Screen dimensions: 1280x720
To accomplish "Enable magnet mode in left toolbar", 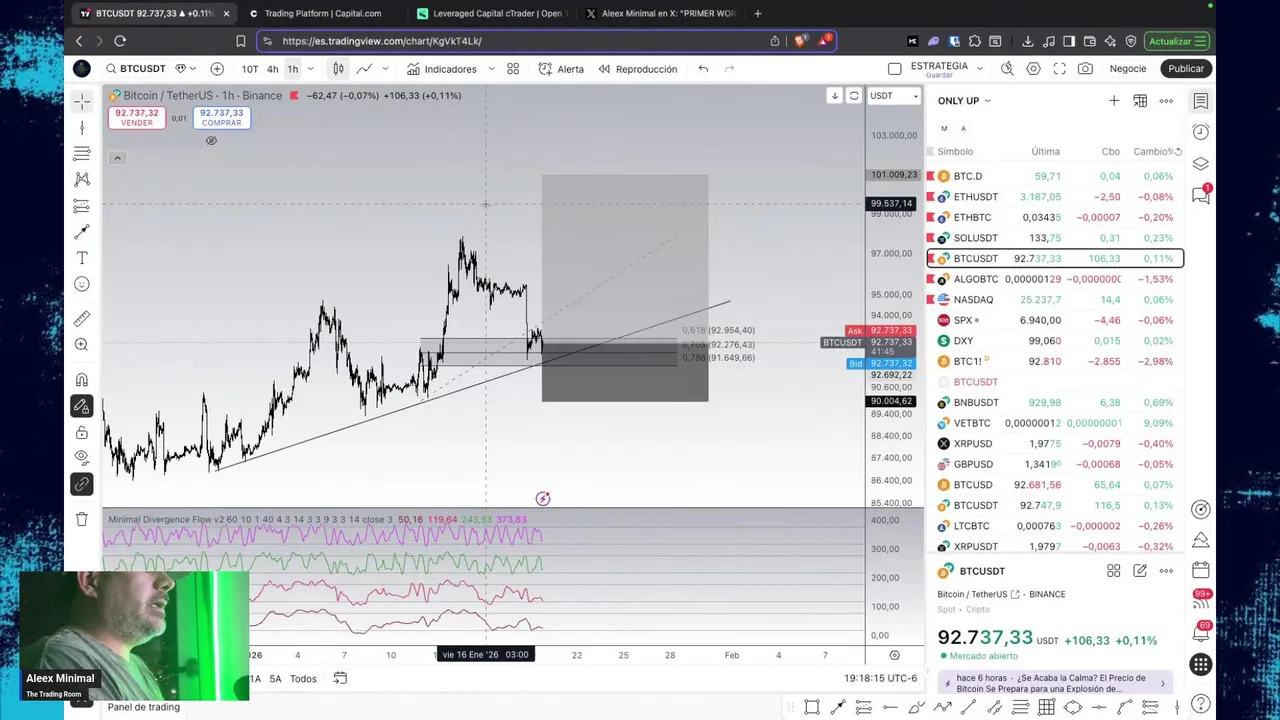I will 82,380.
